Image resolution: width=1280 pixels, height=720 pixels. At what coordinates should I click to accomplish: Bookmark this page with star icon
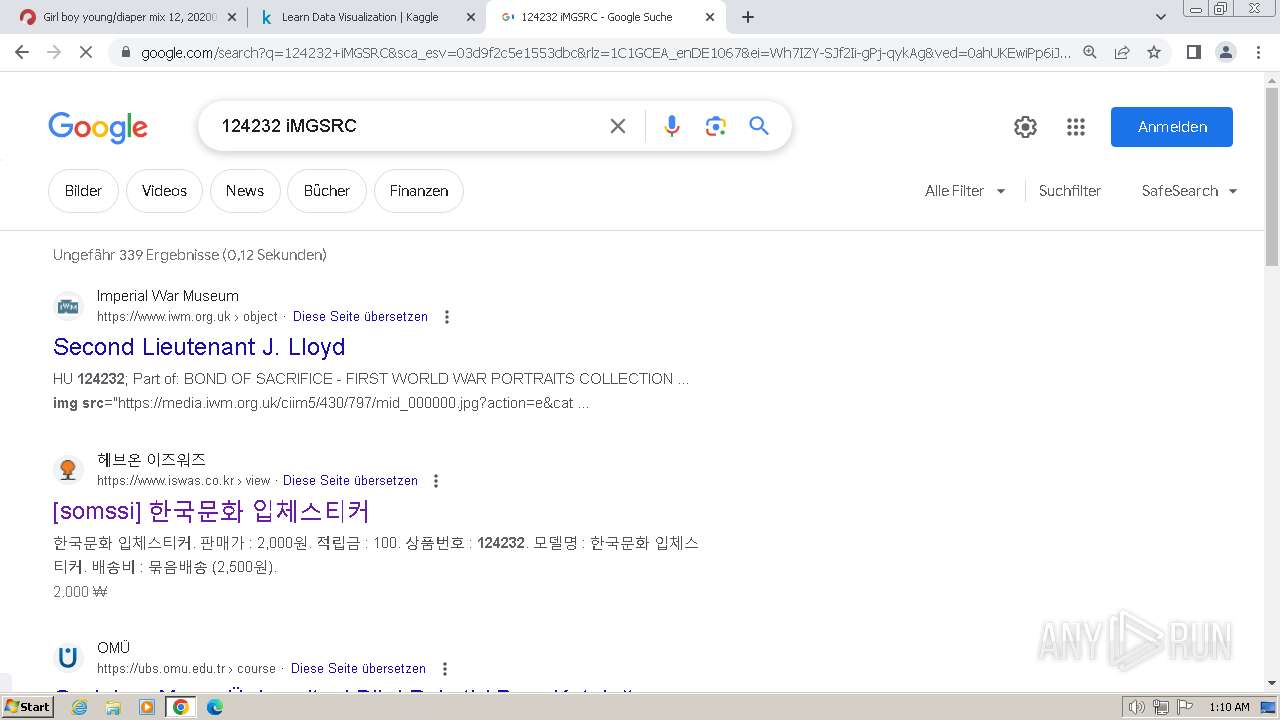[x=1154, y=52]
